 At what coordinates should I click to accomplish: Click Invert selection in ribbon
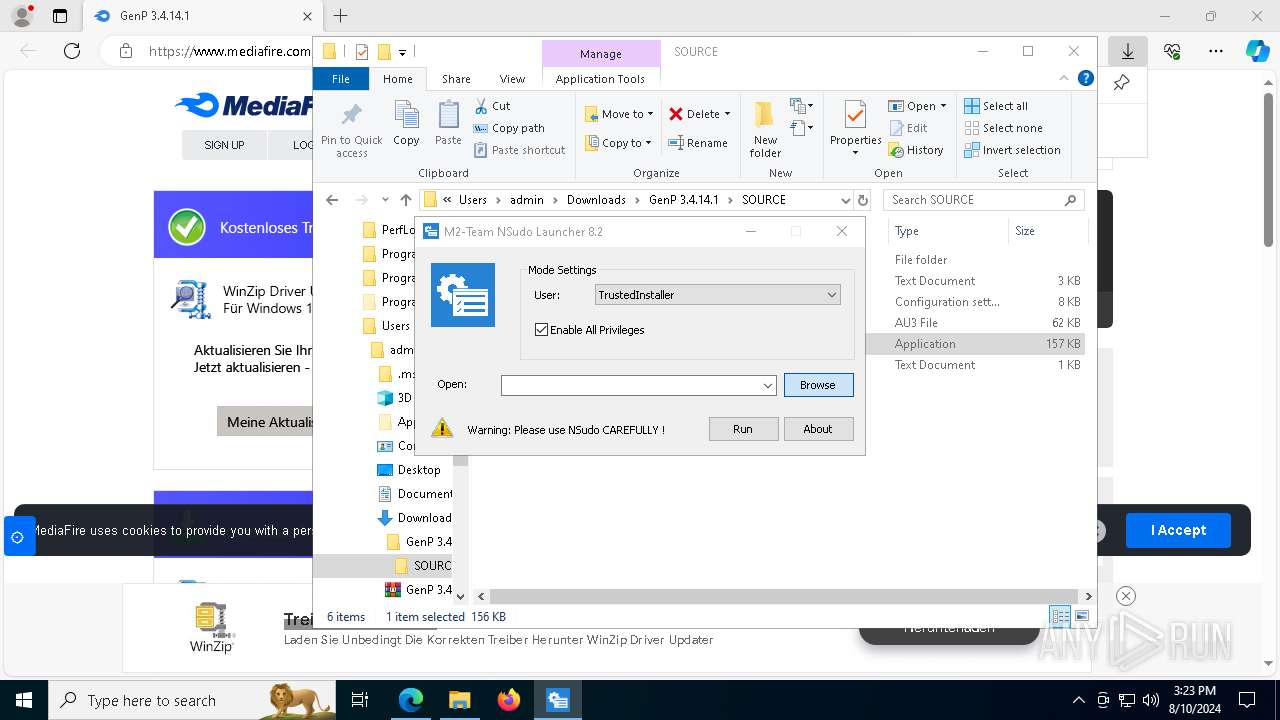(1012, 150)
